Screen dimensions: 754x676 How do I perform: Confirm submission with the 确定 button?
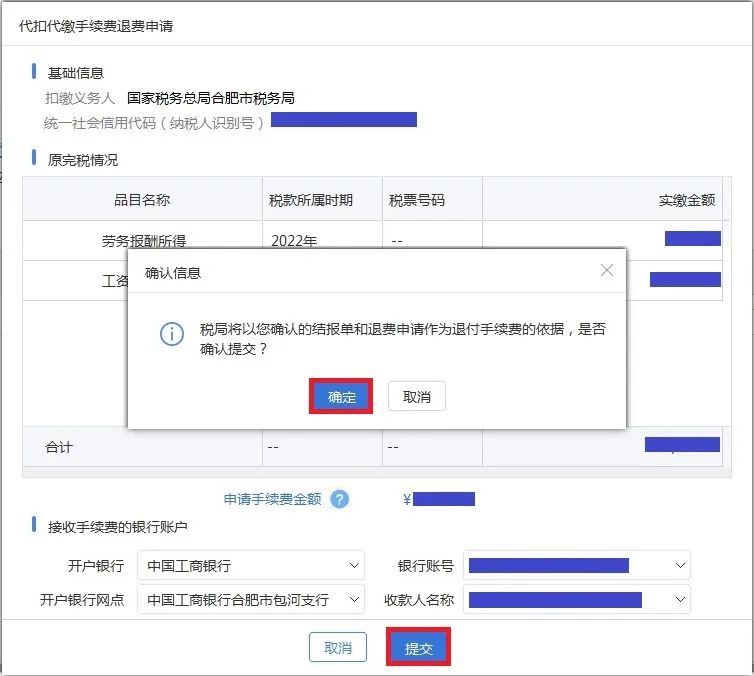point(341,396)
